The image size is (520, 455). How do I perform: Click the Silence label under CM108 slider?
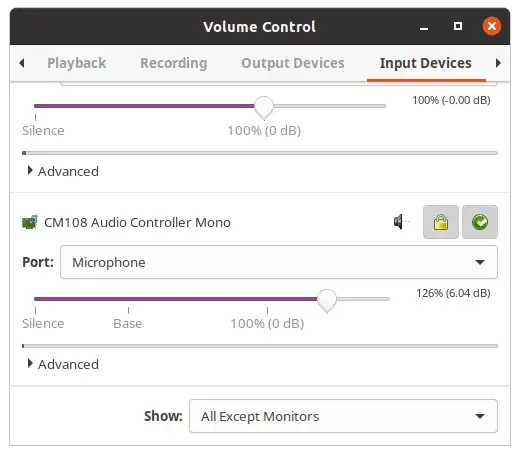pyautogui.click(x=43, y=323)
